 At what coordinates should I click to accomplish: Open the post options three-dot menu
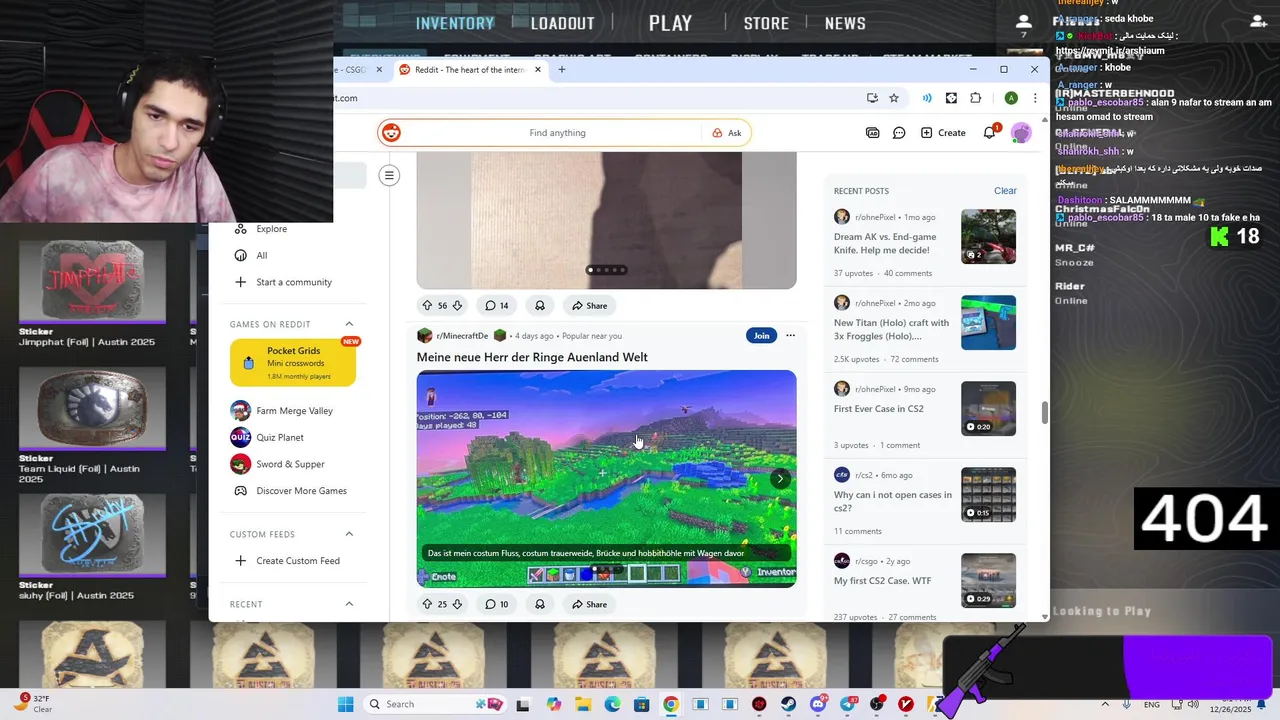click(790, 336)
